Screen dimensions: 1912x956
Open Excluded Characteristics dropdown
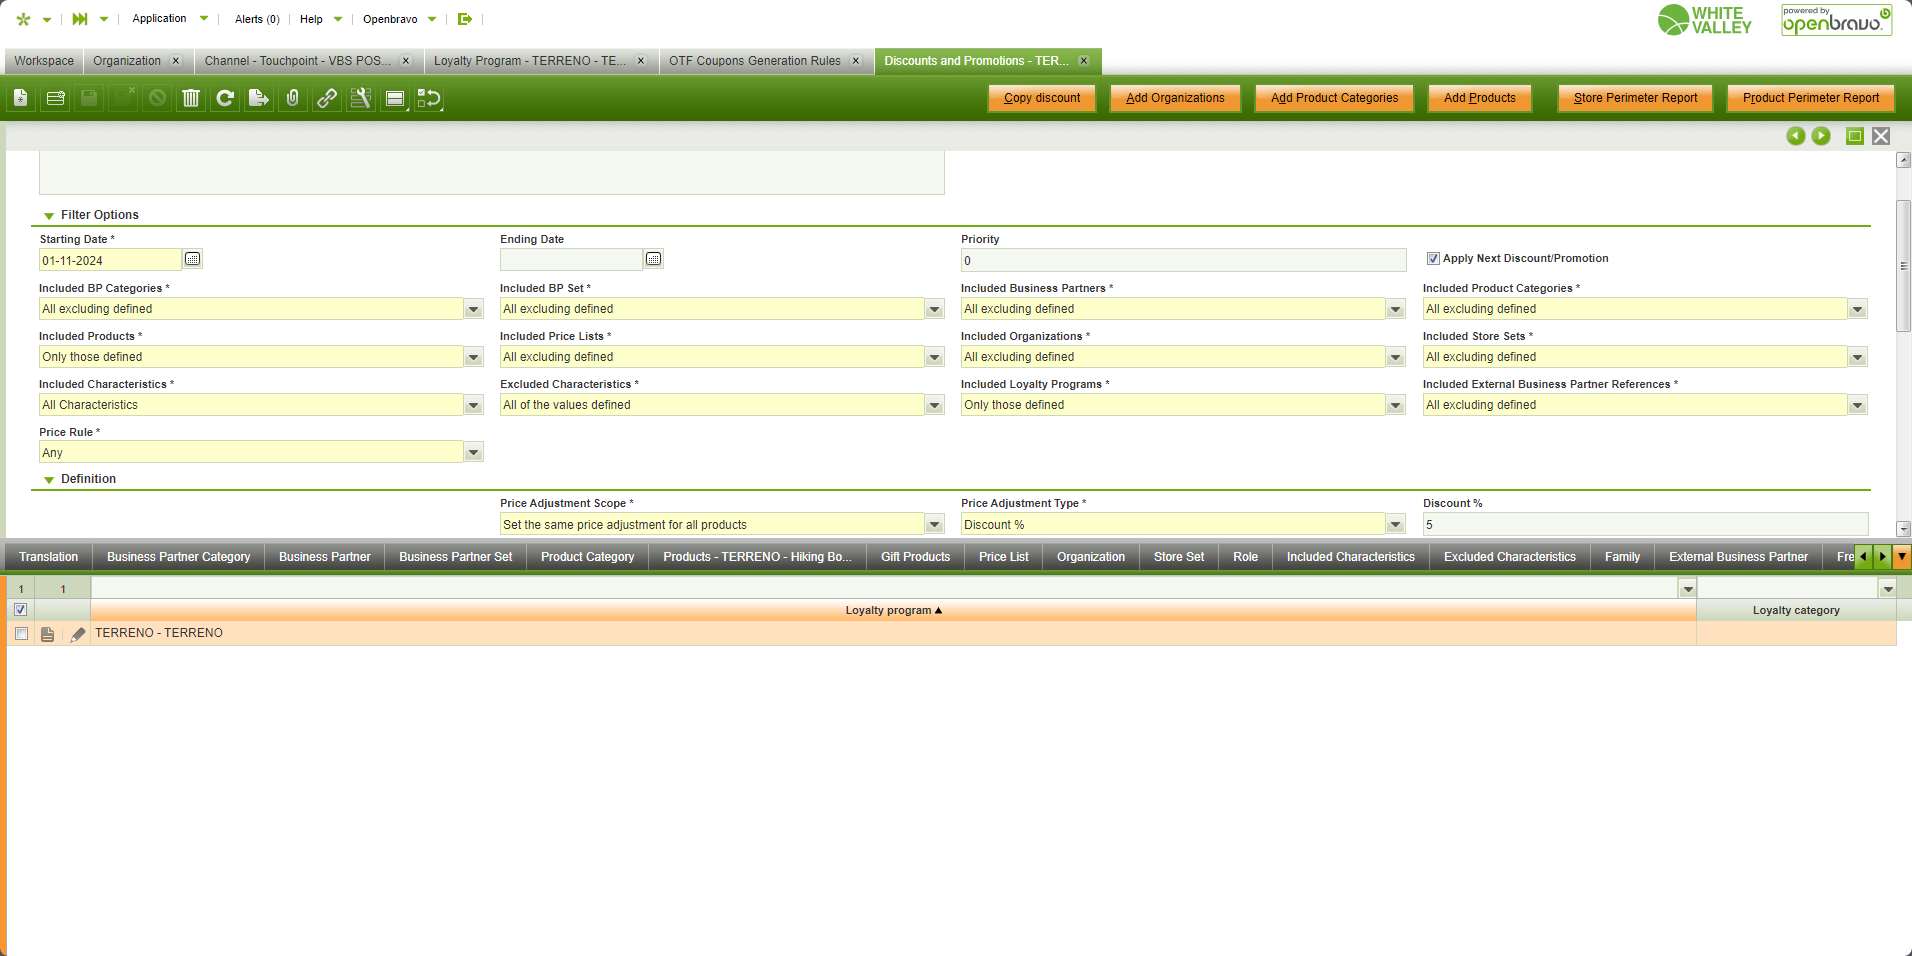pyautogui.click(x=935, y=405)
